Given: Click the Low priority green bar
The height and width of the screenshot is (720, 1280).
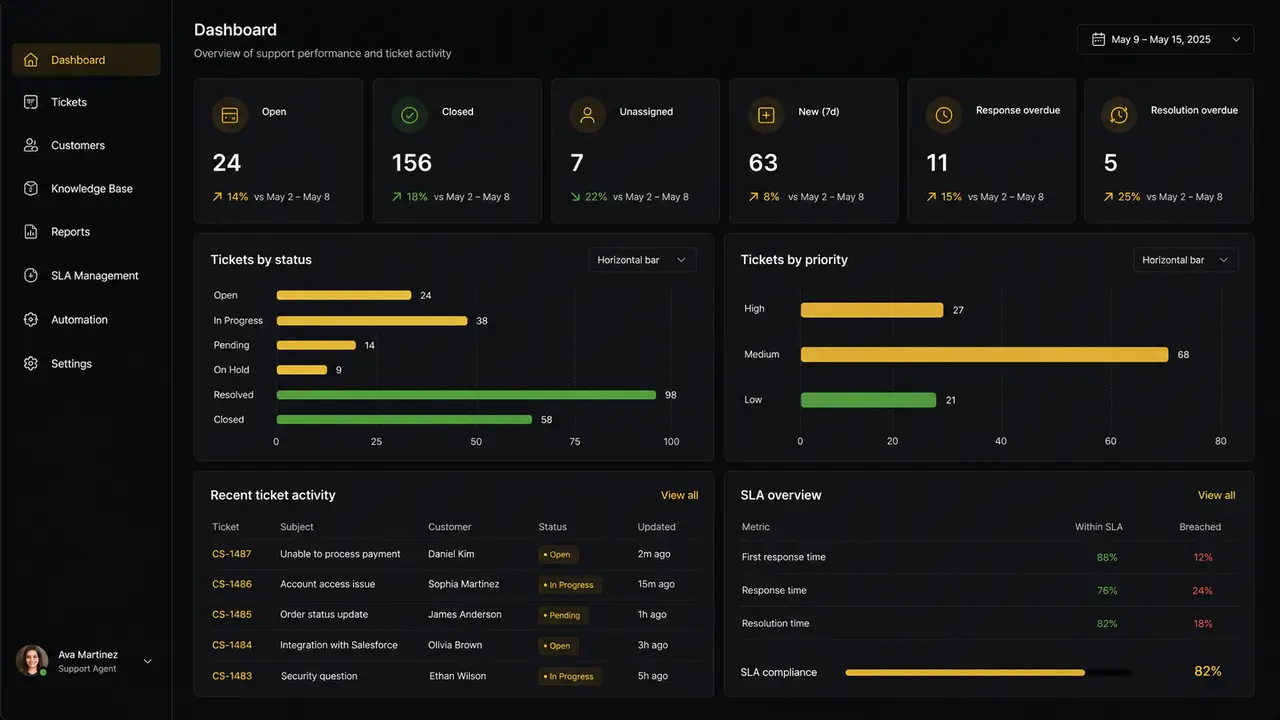Looking at the screenshot, I should tap(868, 400).
